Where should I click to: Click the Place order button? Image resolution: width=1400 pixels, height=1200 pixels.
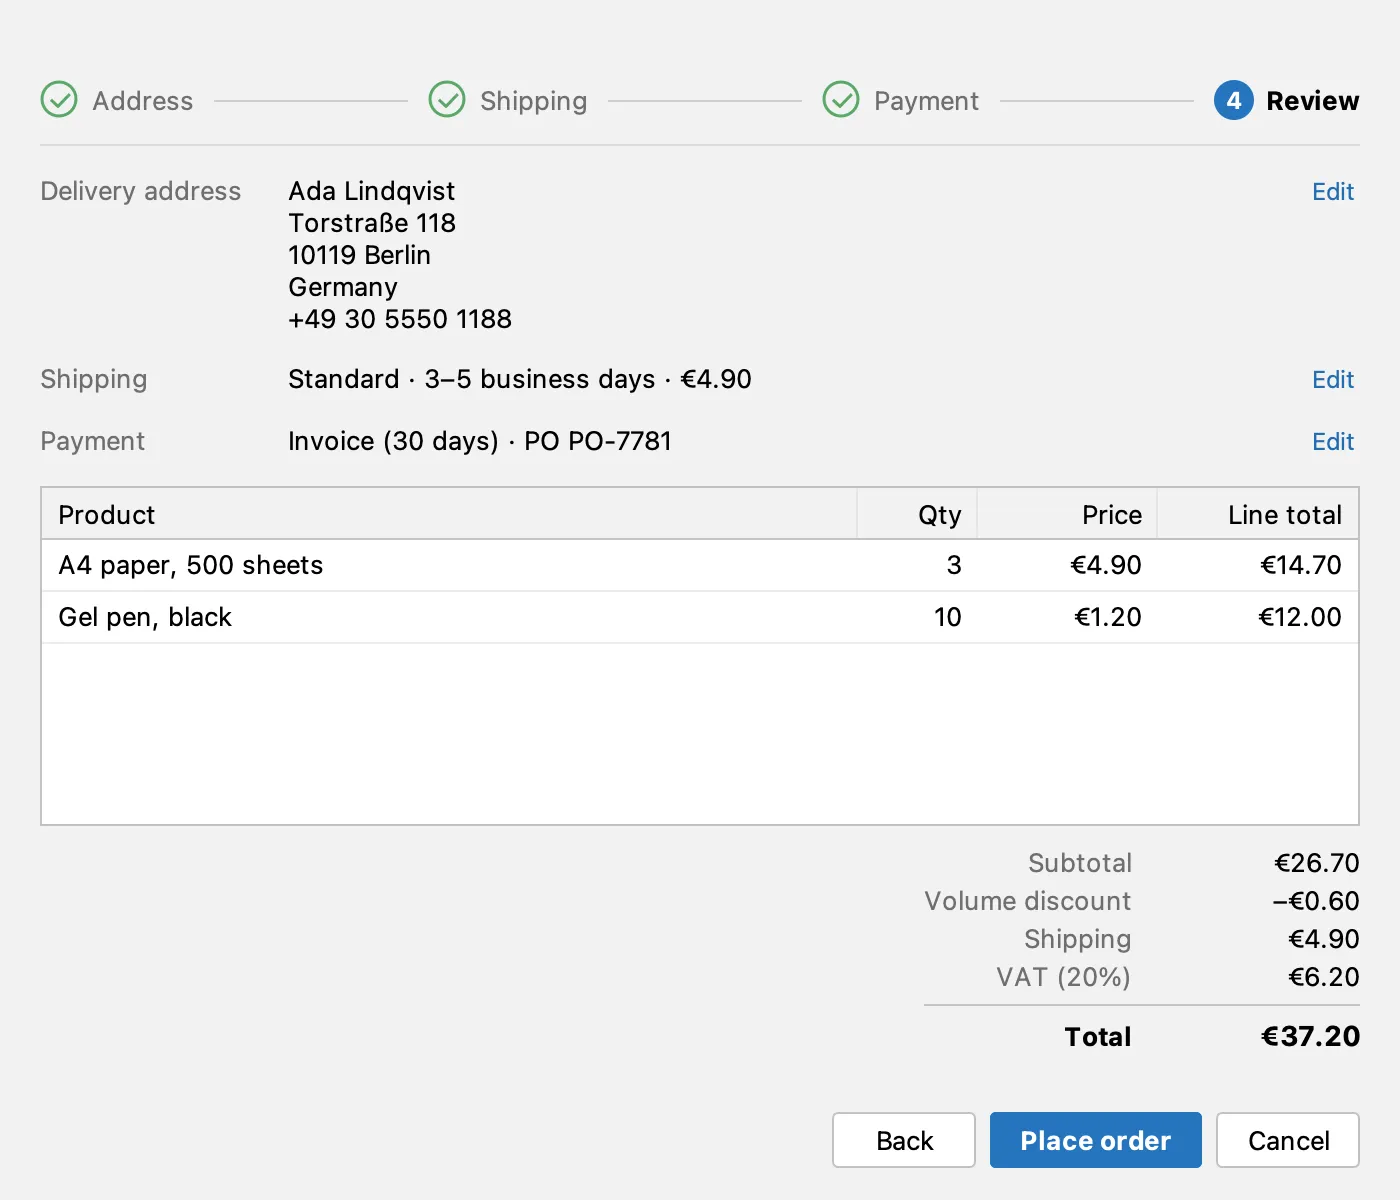click(1096, 1140)
